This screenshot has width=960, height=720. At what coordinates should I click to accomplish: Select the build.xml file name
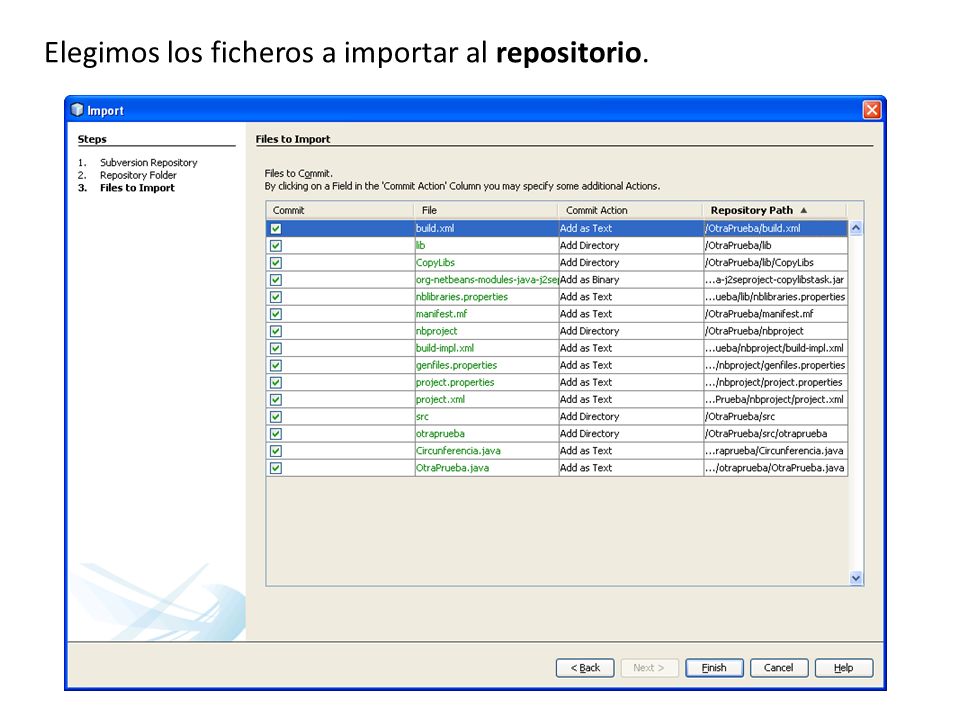point(435,228)
